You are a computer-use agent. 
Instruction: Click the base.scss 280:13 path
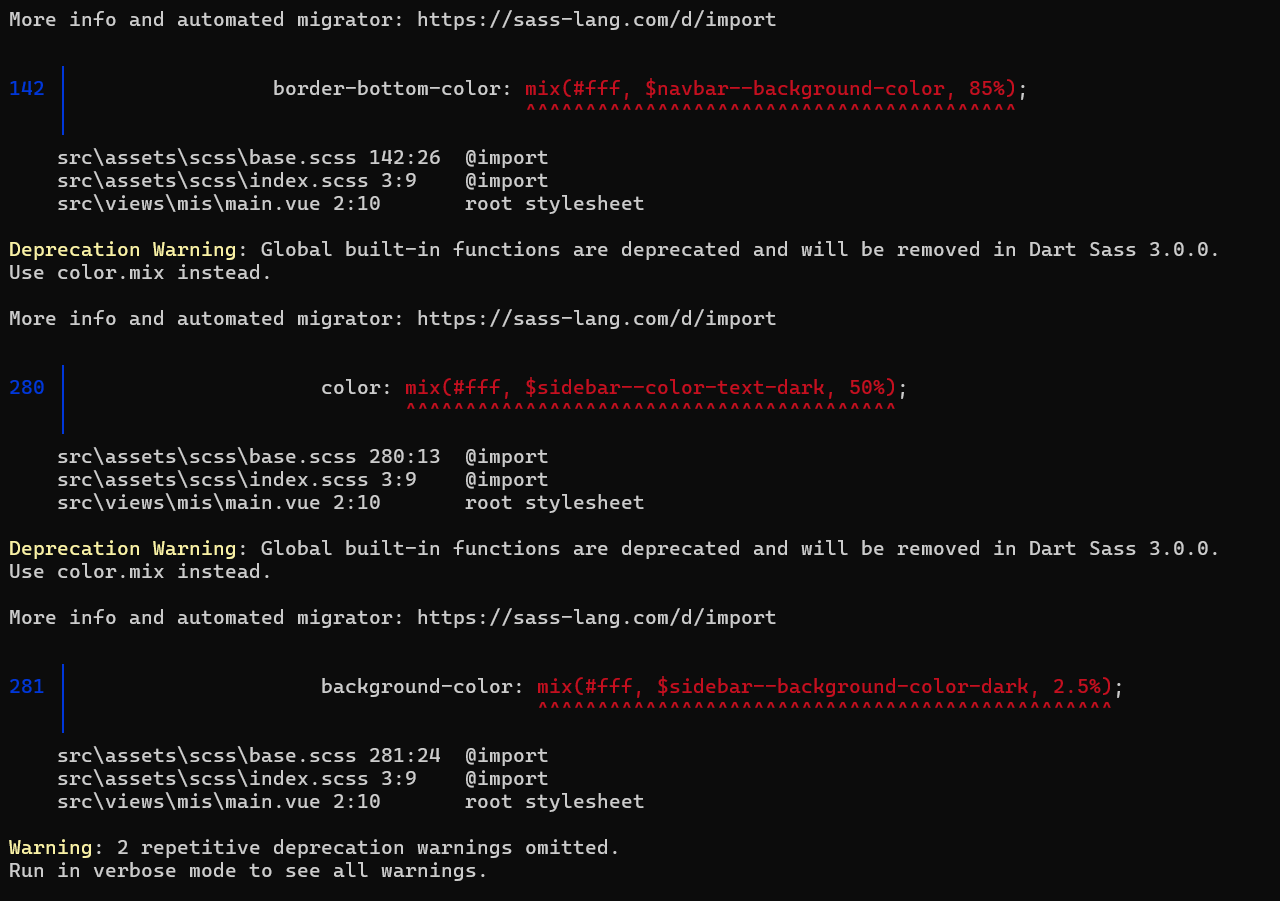click(x=249, y=456)
